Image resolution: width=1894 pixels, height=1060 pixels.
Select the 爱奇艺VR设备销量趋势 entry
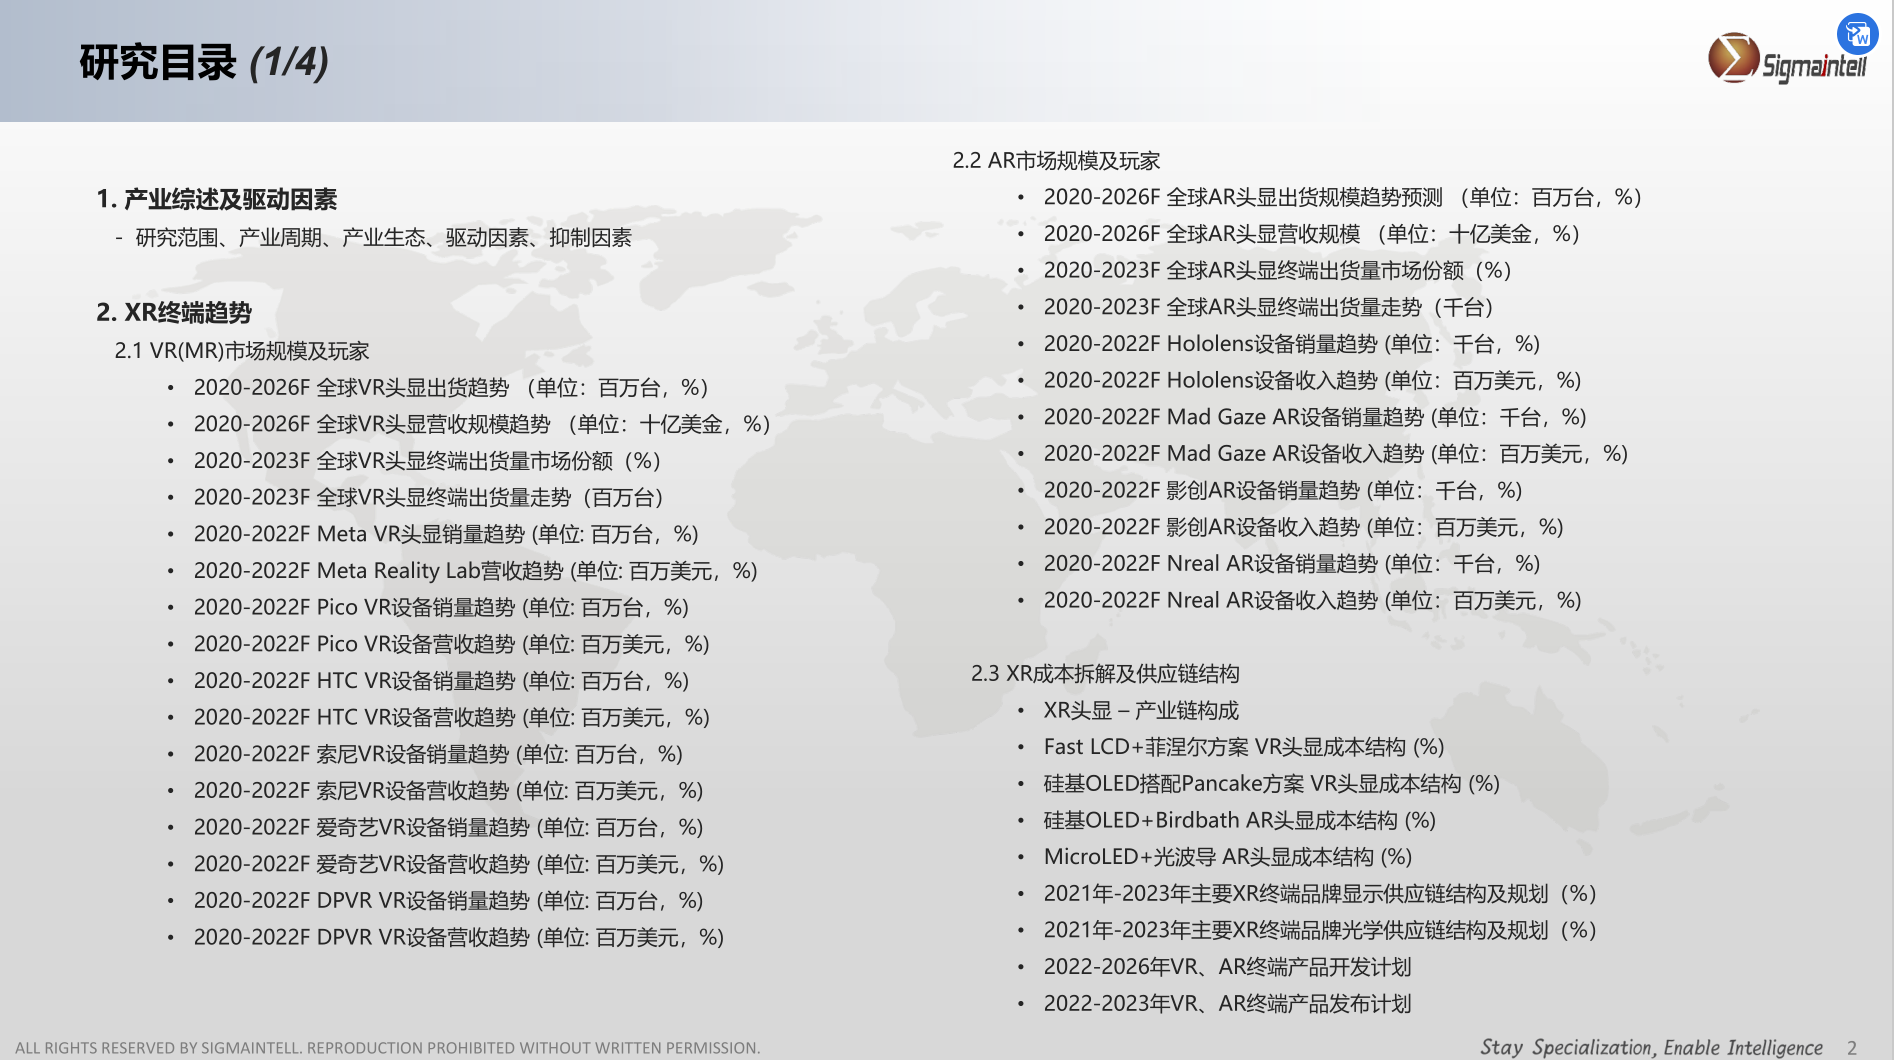[x=448, y=827]
